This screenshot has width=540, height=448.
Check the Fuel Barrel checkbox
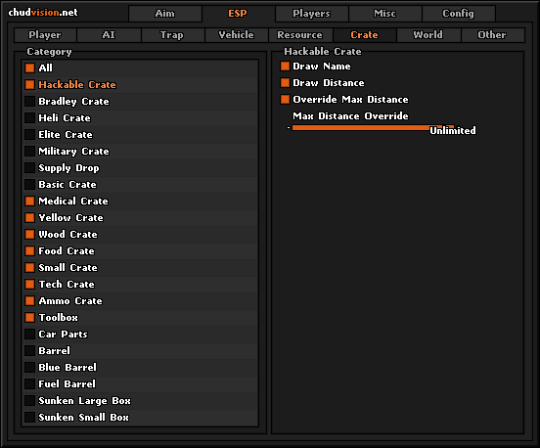click(x=30, y=384)
